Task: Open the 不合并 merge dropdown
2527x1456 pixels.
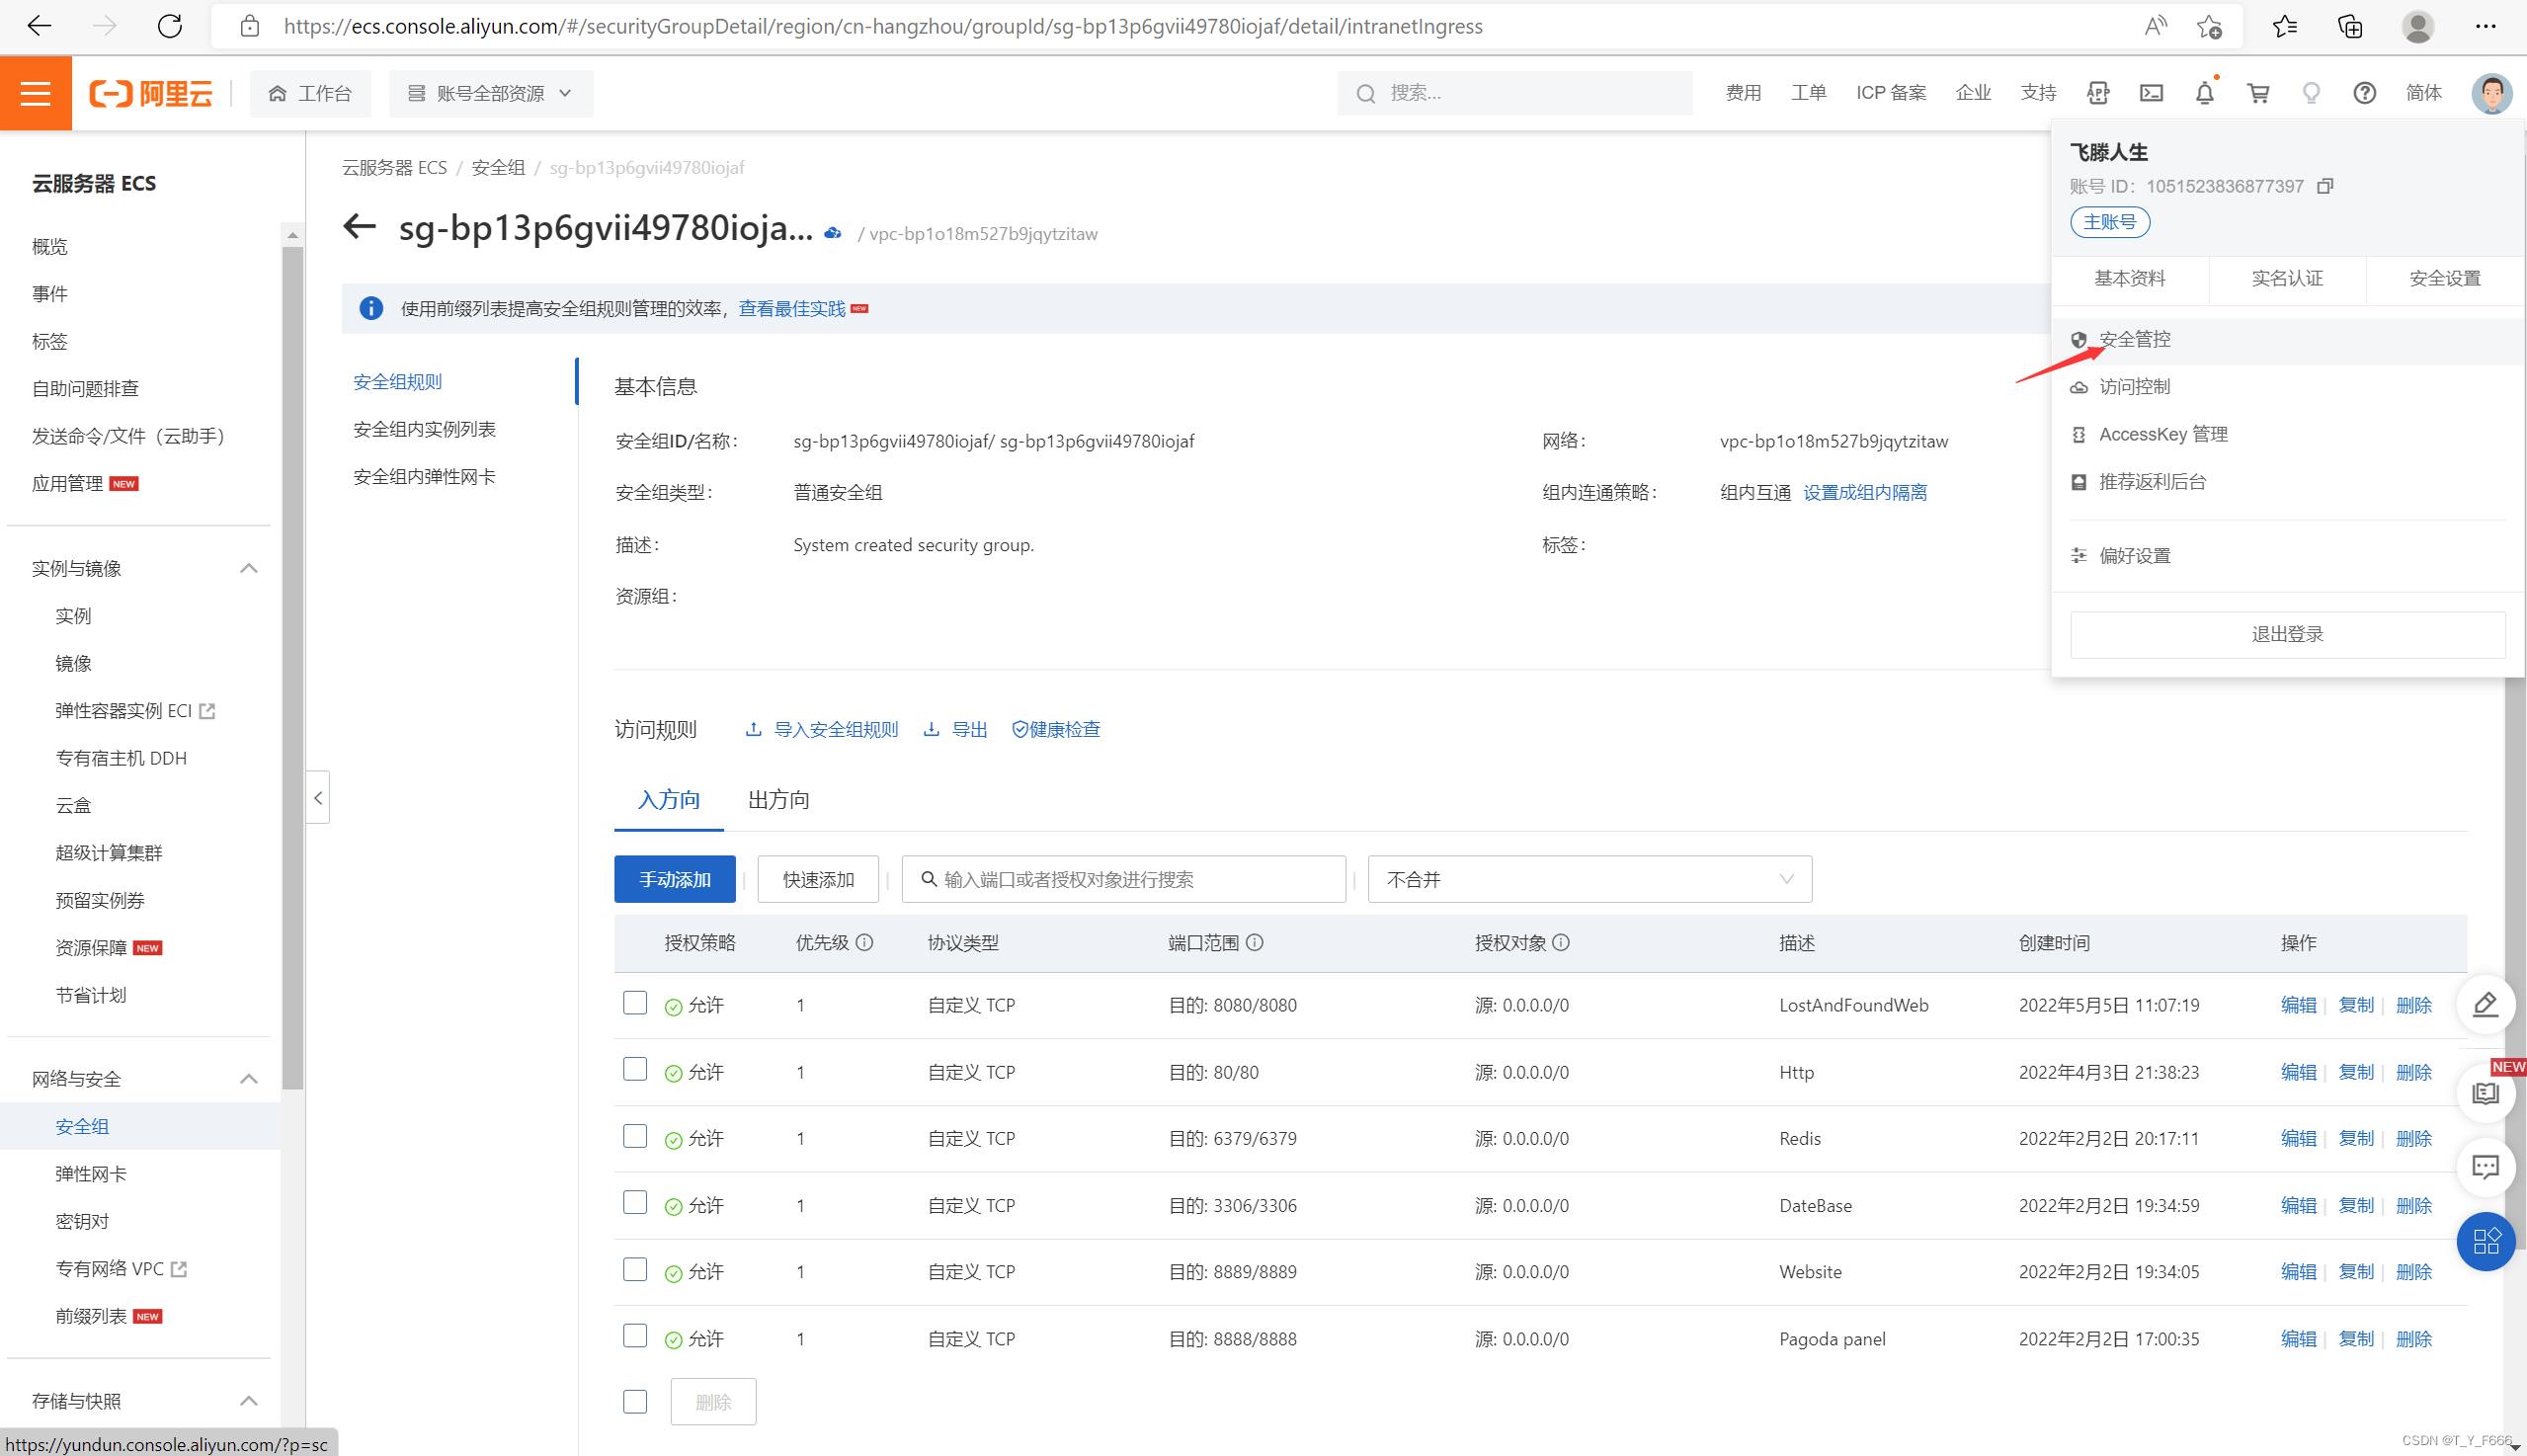Action: 1589,879
